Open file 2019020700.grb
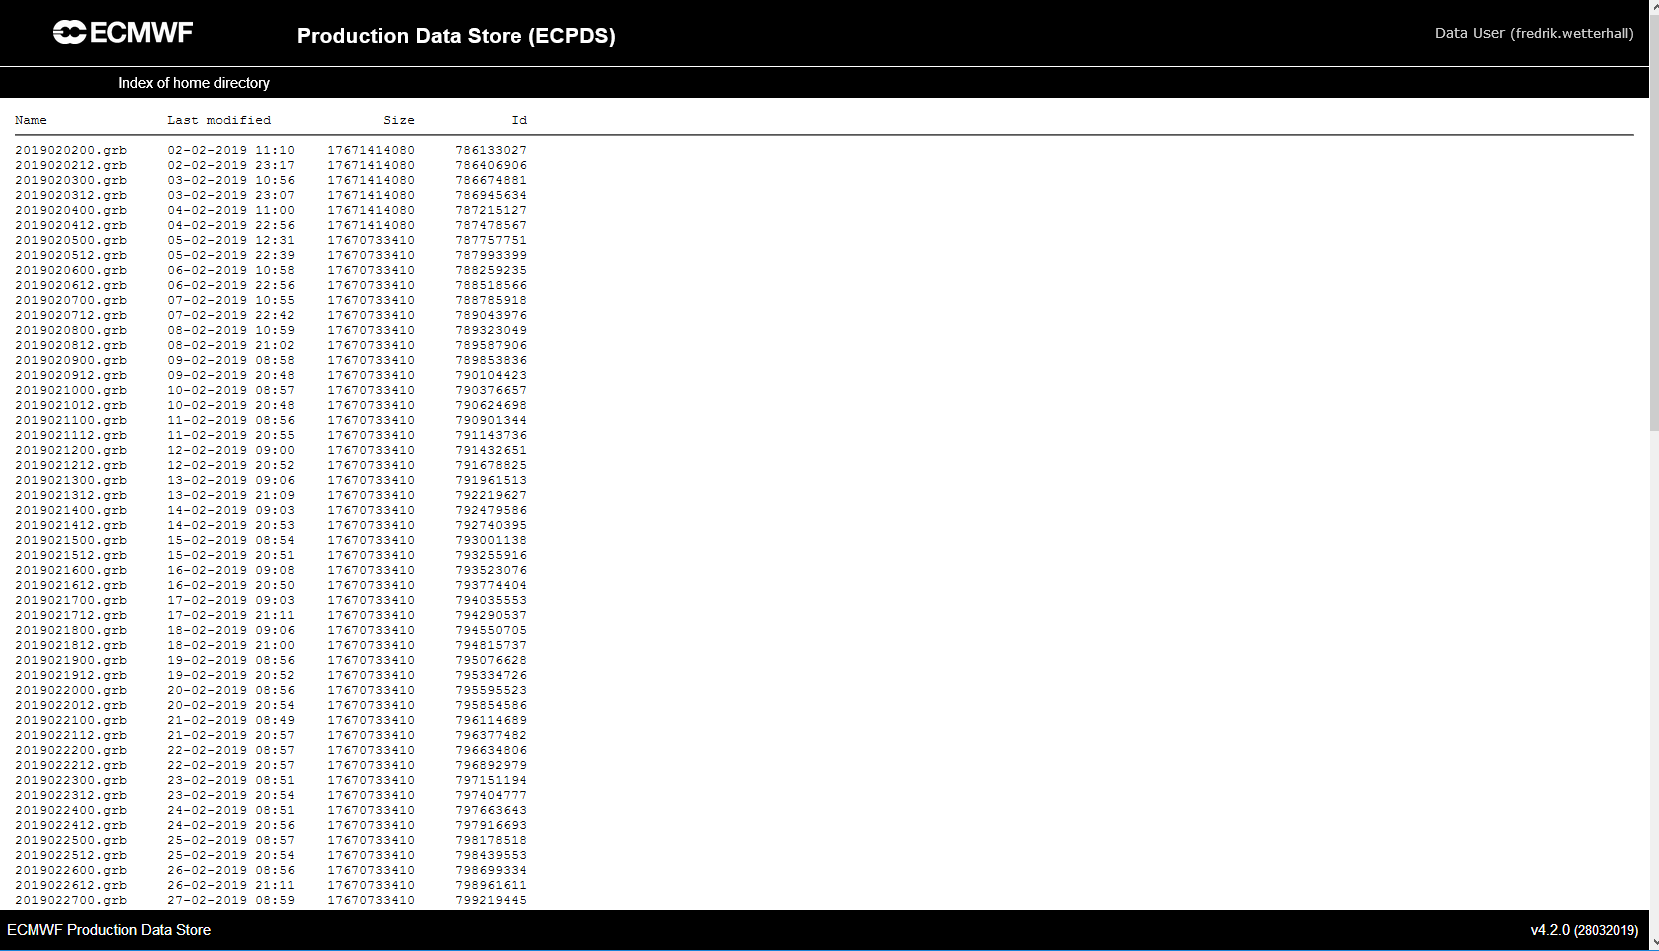 pos(71,300)
